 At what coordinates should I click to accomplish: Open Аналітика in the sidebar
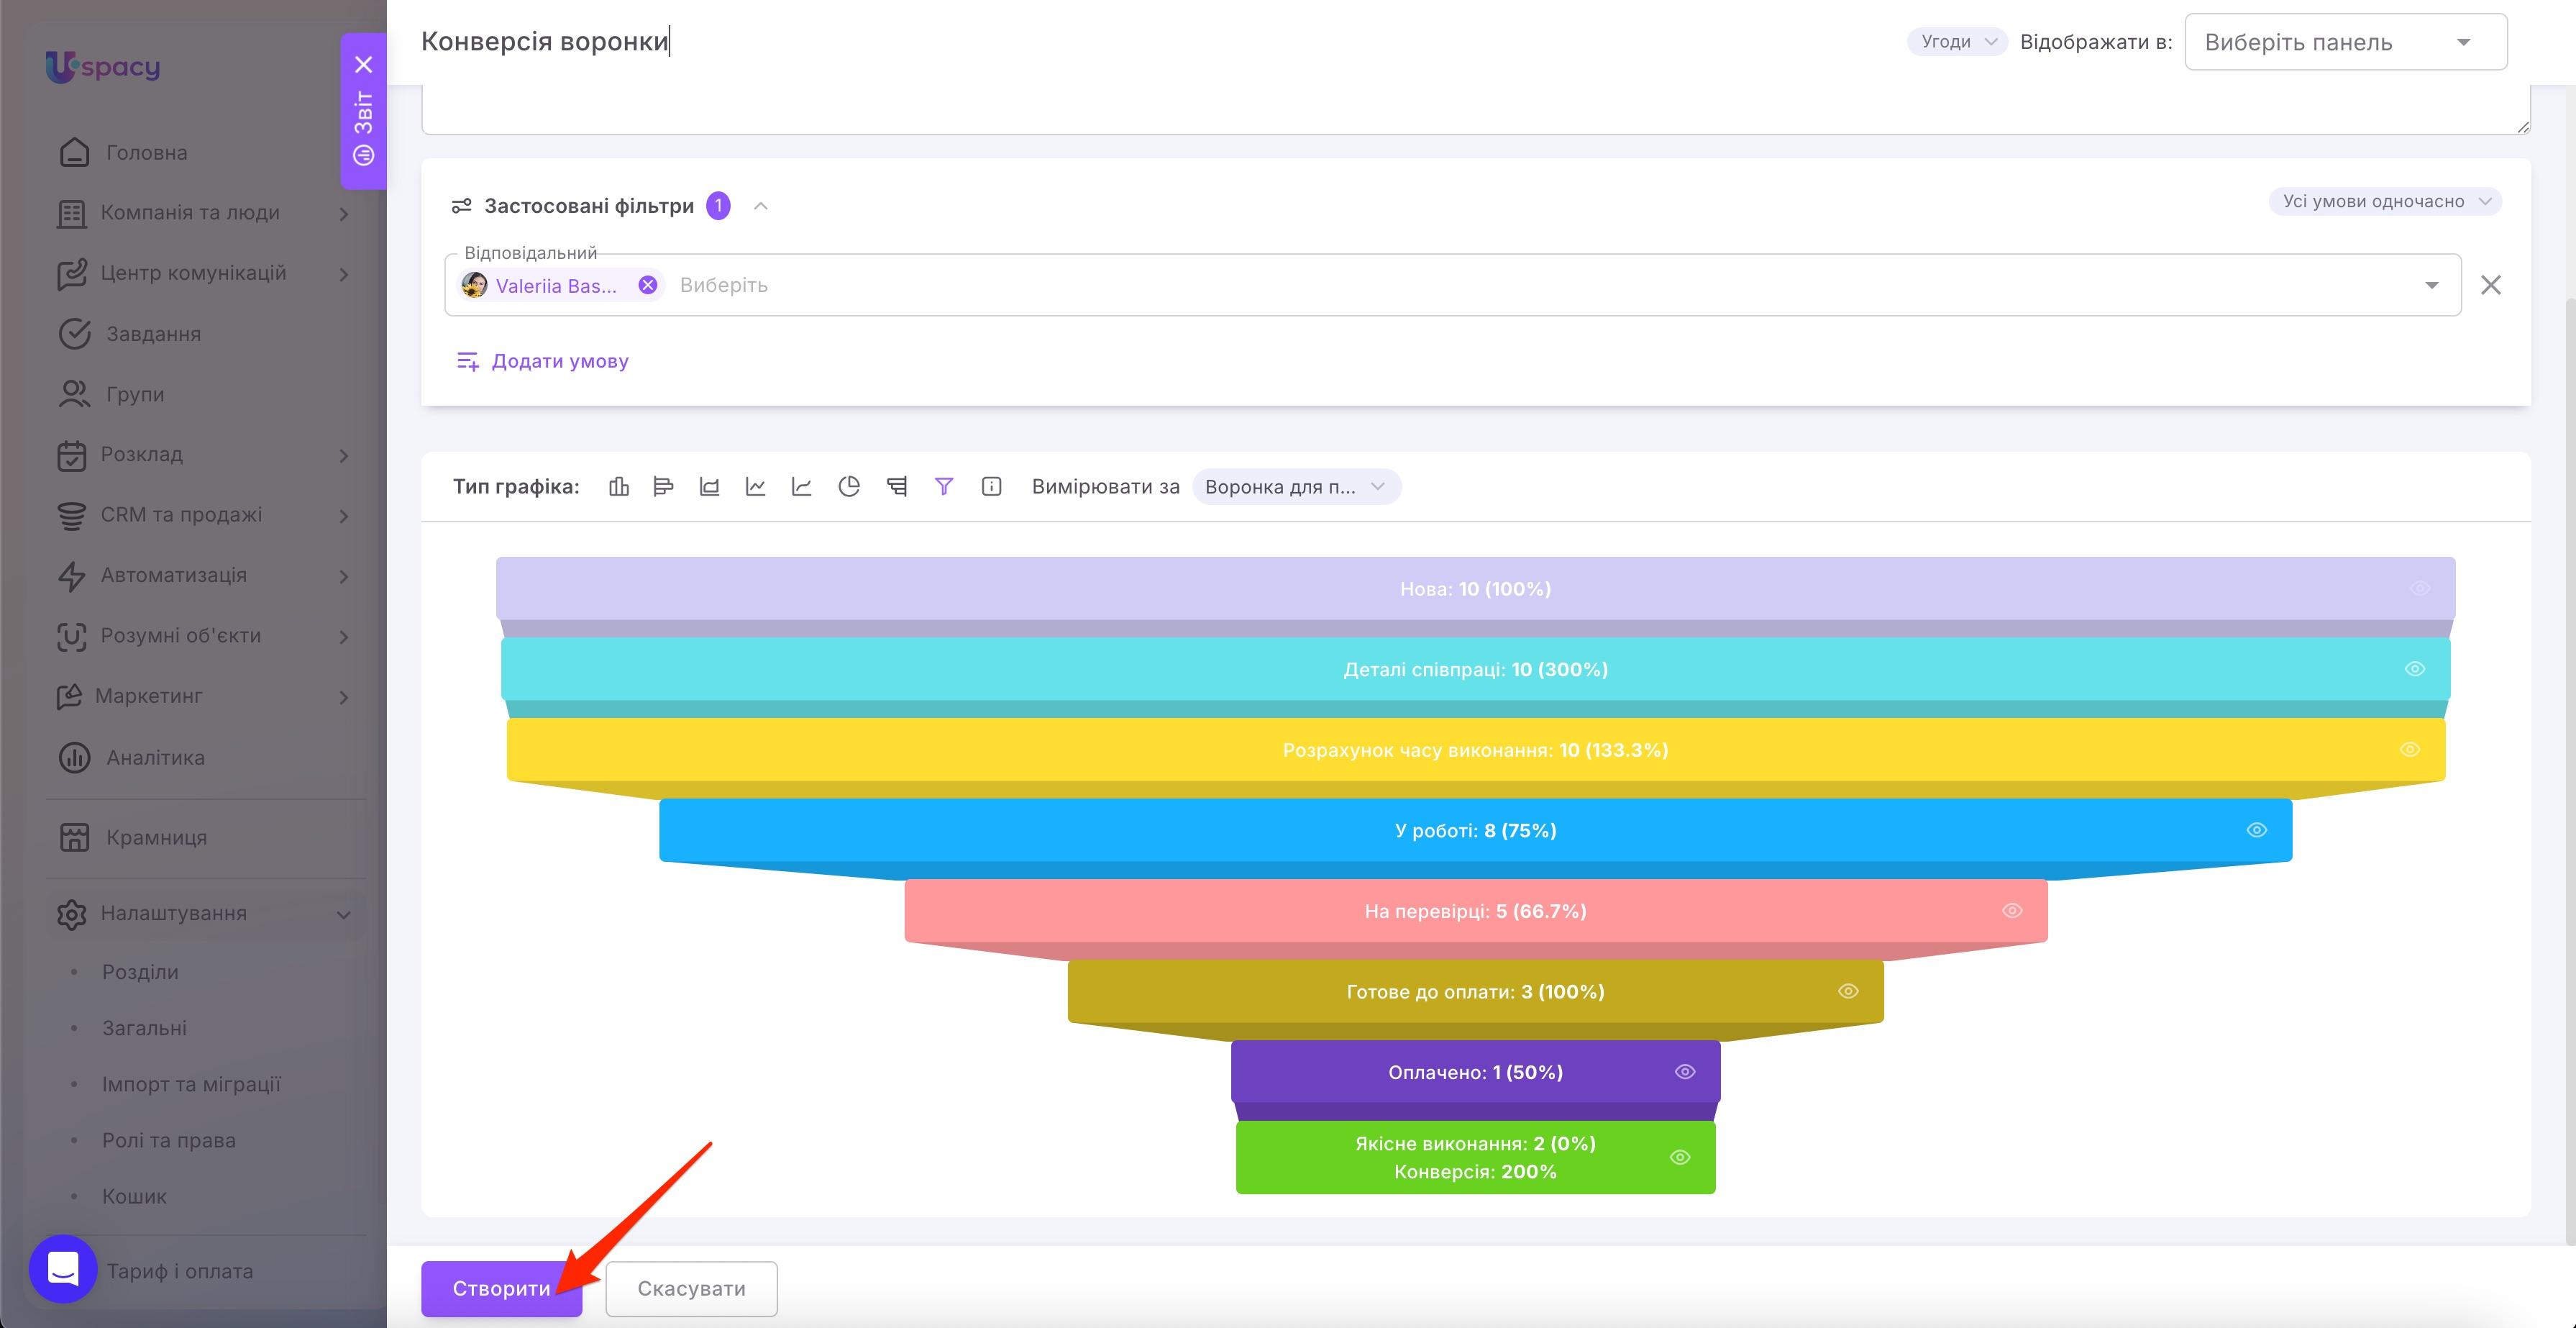pyautogui.click(x=155, y=757)
